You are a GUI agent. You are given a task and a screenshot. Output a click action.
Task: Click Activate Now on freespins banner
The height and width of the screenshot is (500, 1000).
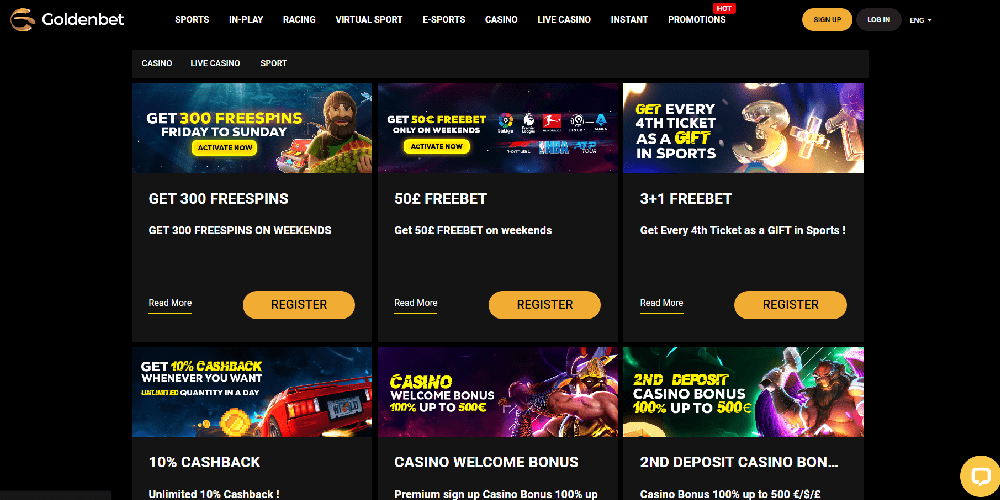coord(225,147)
